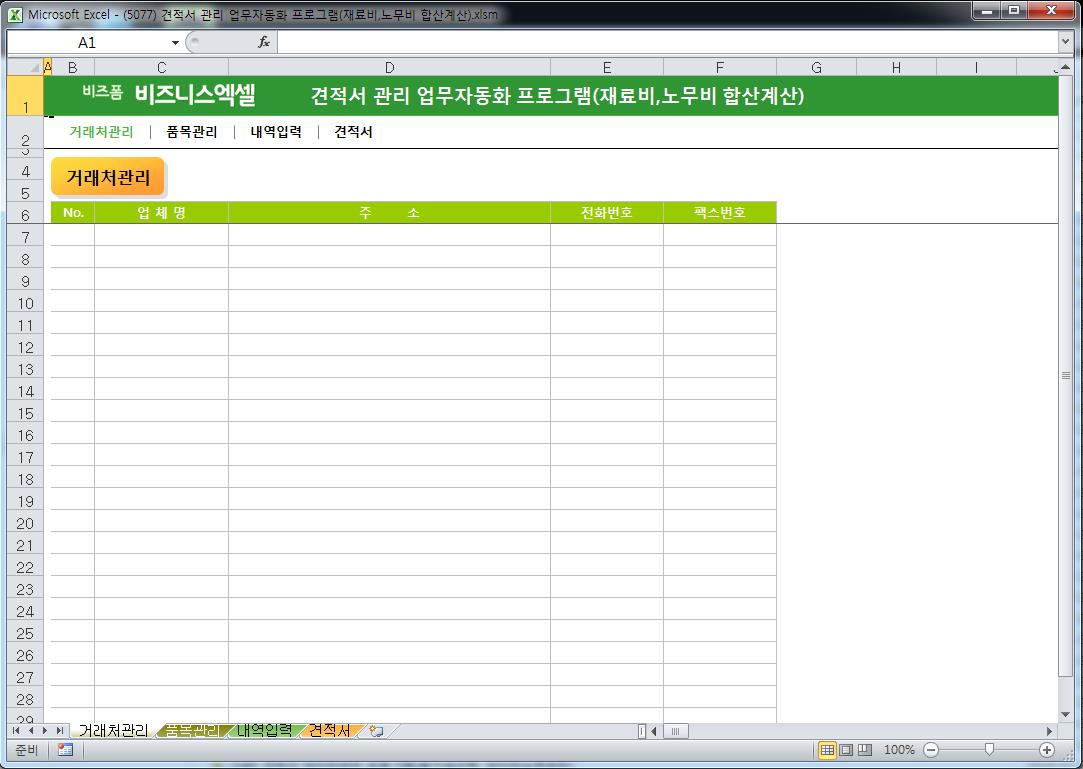Select column E header

(606, 68)
